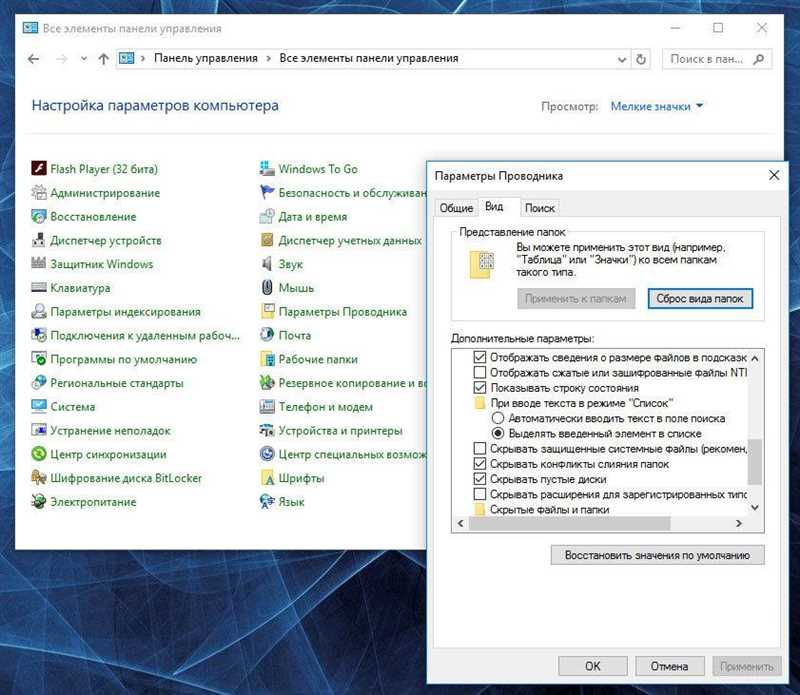Click the Шрифты icon

coord(267,478)
